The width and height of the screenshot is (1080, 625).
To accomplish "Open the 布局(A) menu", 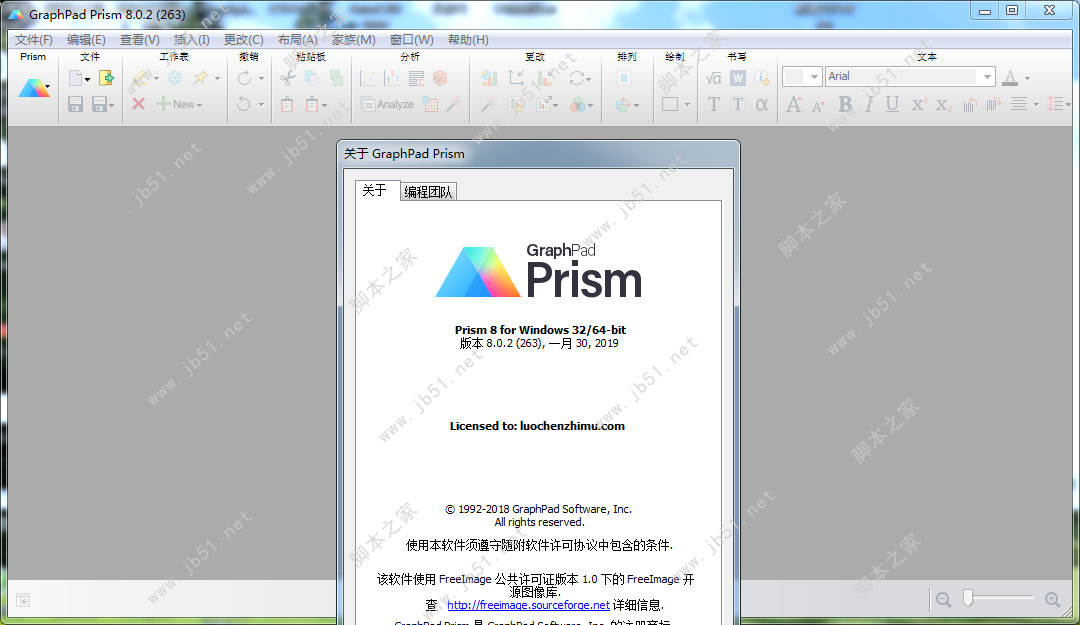I will coord(298,39).
